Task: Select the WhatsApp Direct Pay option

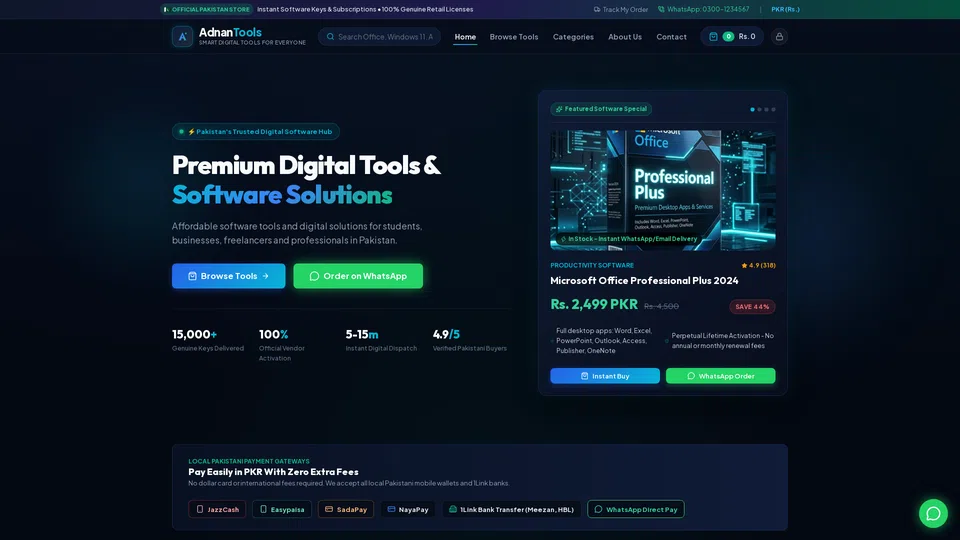Action: point(636,509)
